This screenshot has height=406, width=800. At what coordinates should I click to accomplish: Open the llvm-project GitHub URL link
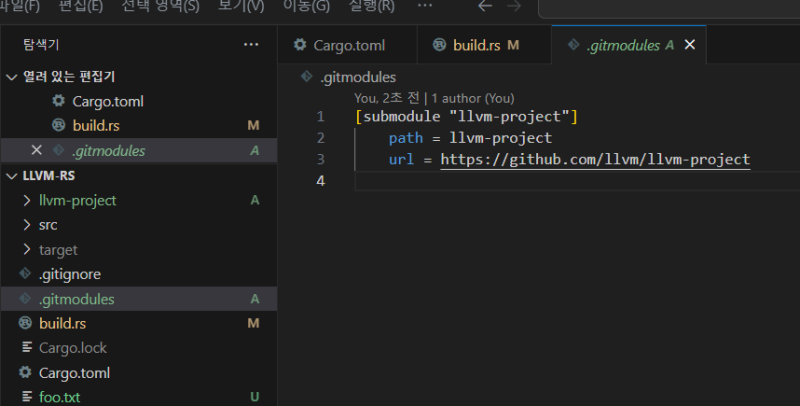594,160
